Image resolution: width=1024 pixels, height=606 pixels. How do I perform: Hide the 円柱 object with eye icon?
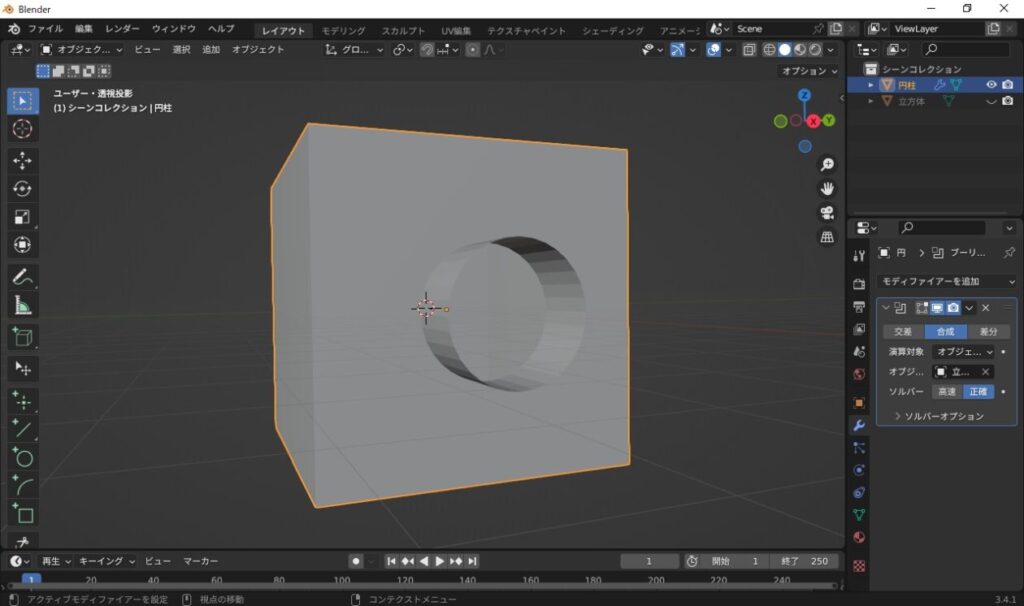[x=992, y=85]
